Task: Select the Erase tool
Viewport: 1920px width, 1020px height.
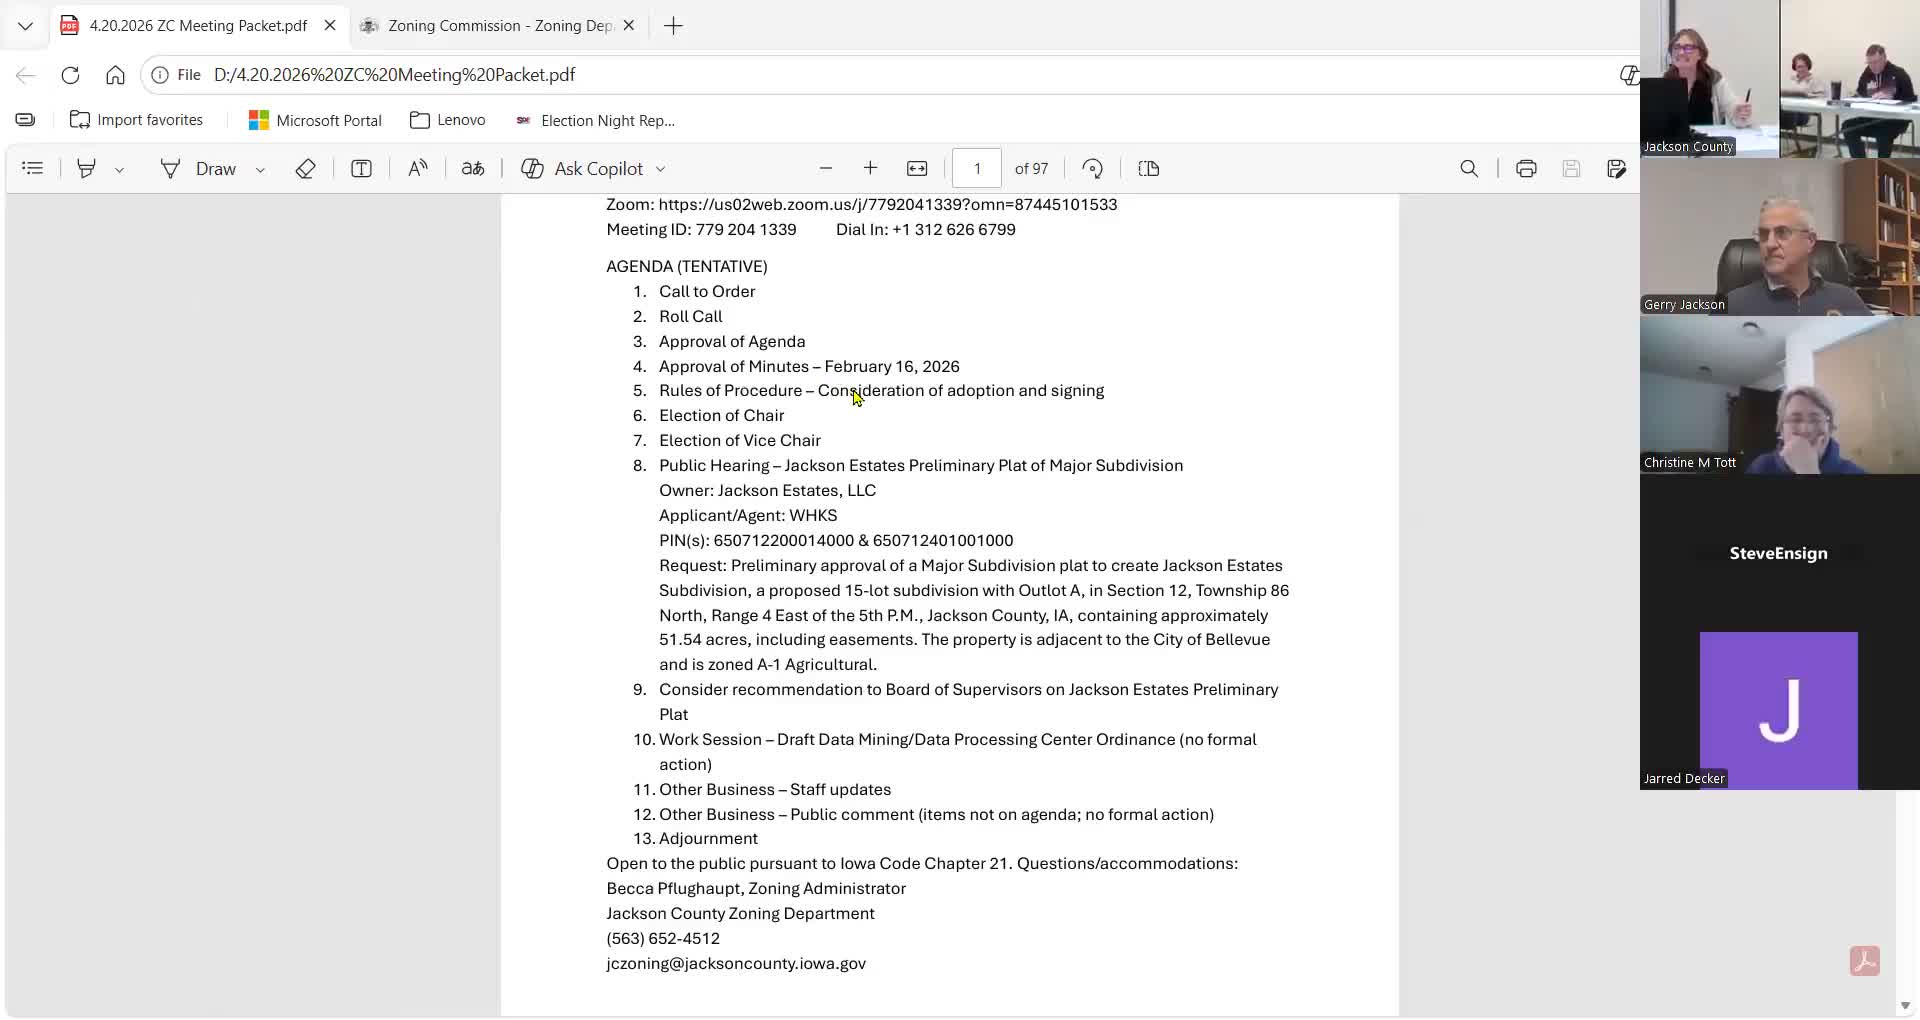Action: tap(306, 169)
